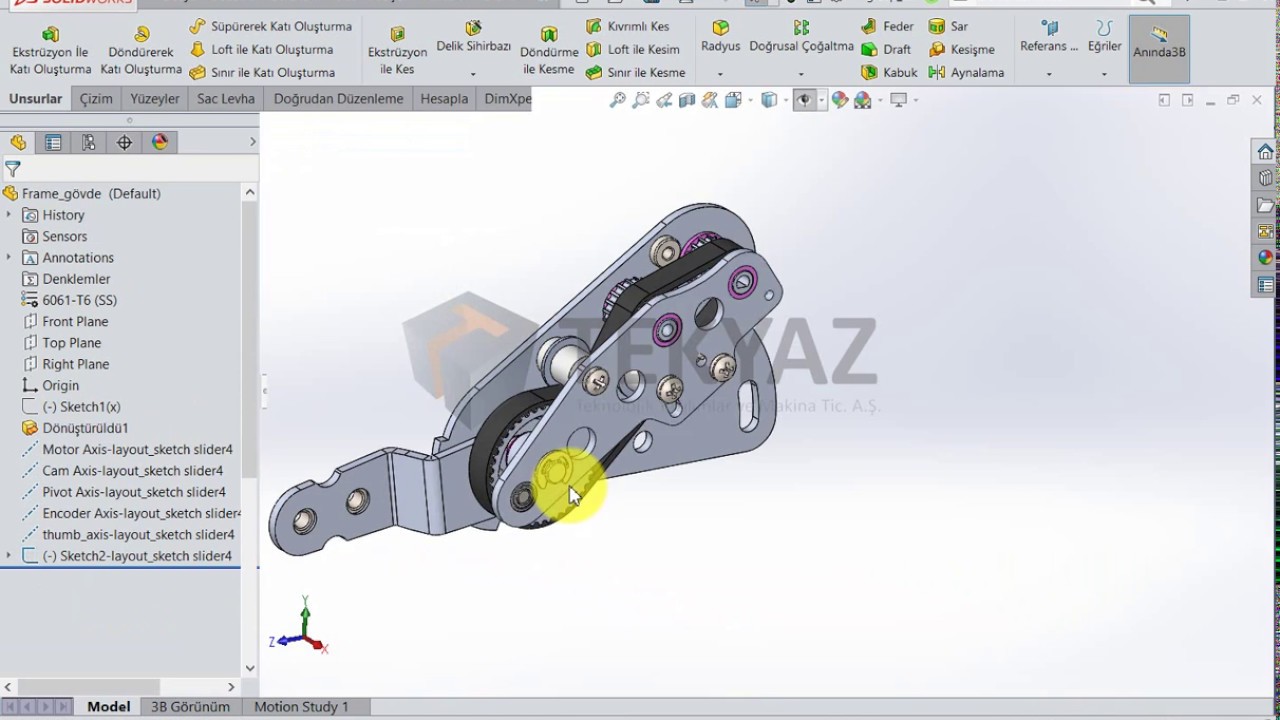
Task: Select Front Plane in tree
Action: click(x=75, y=321)
